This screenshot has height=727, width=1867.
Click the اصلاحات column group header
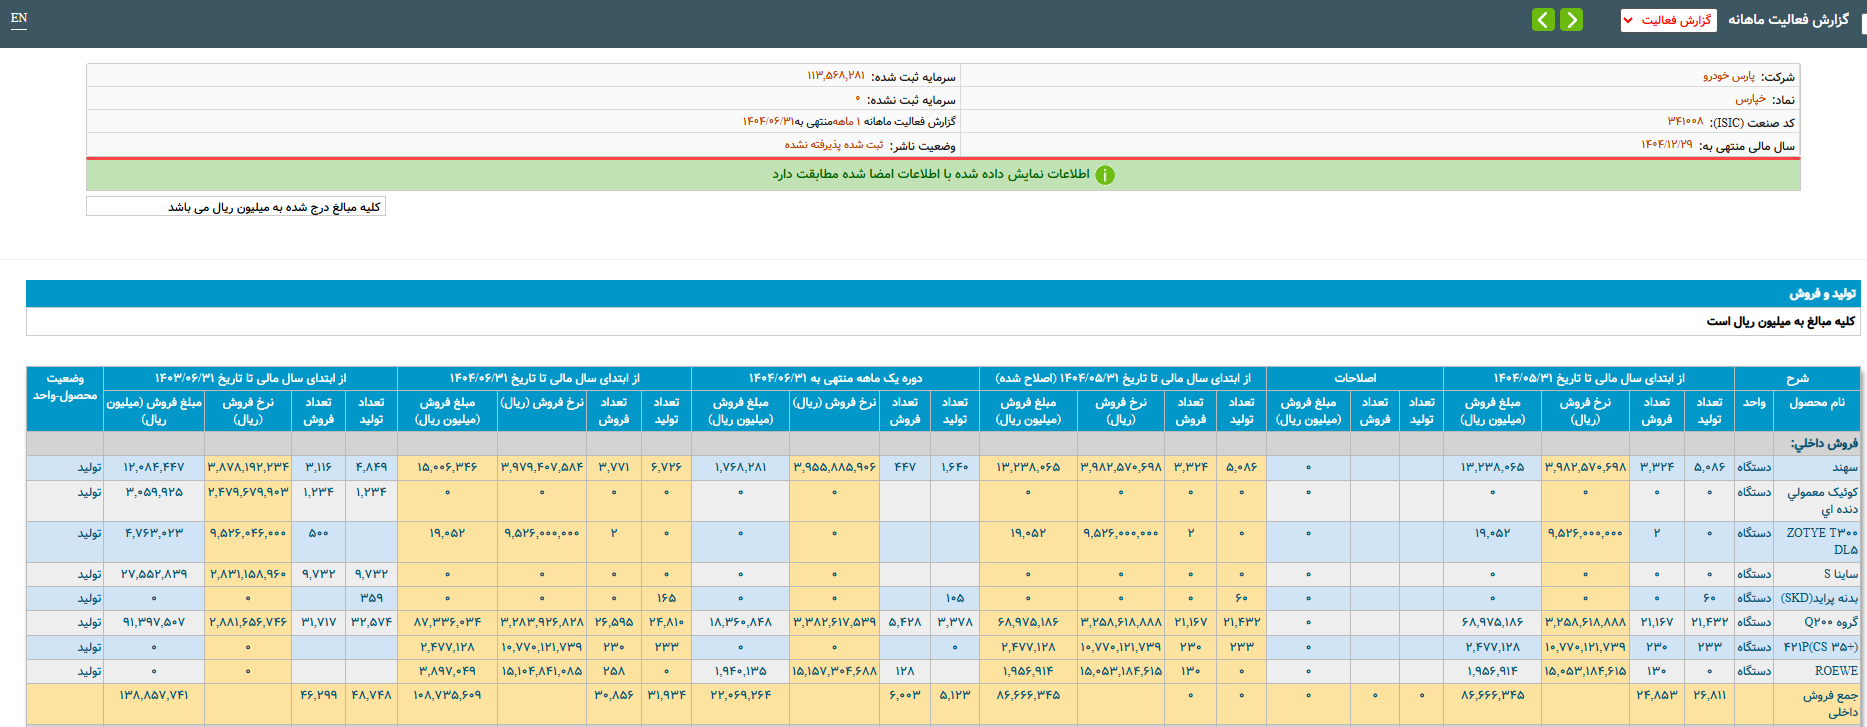[1355, 378]
